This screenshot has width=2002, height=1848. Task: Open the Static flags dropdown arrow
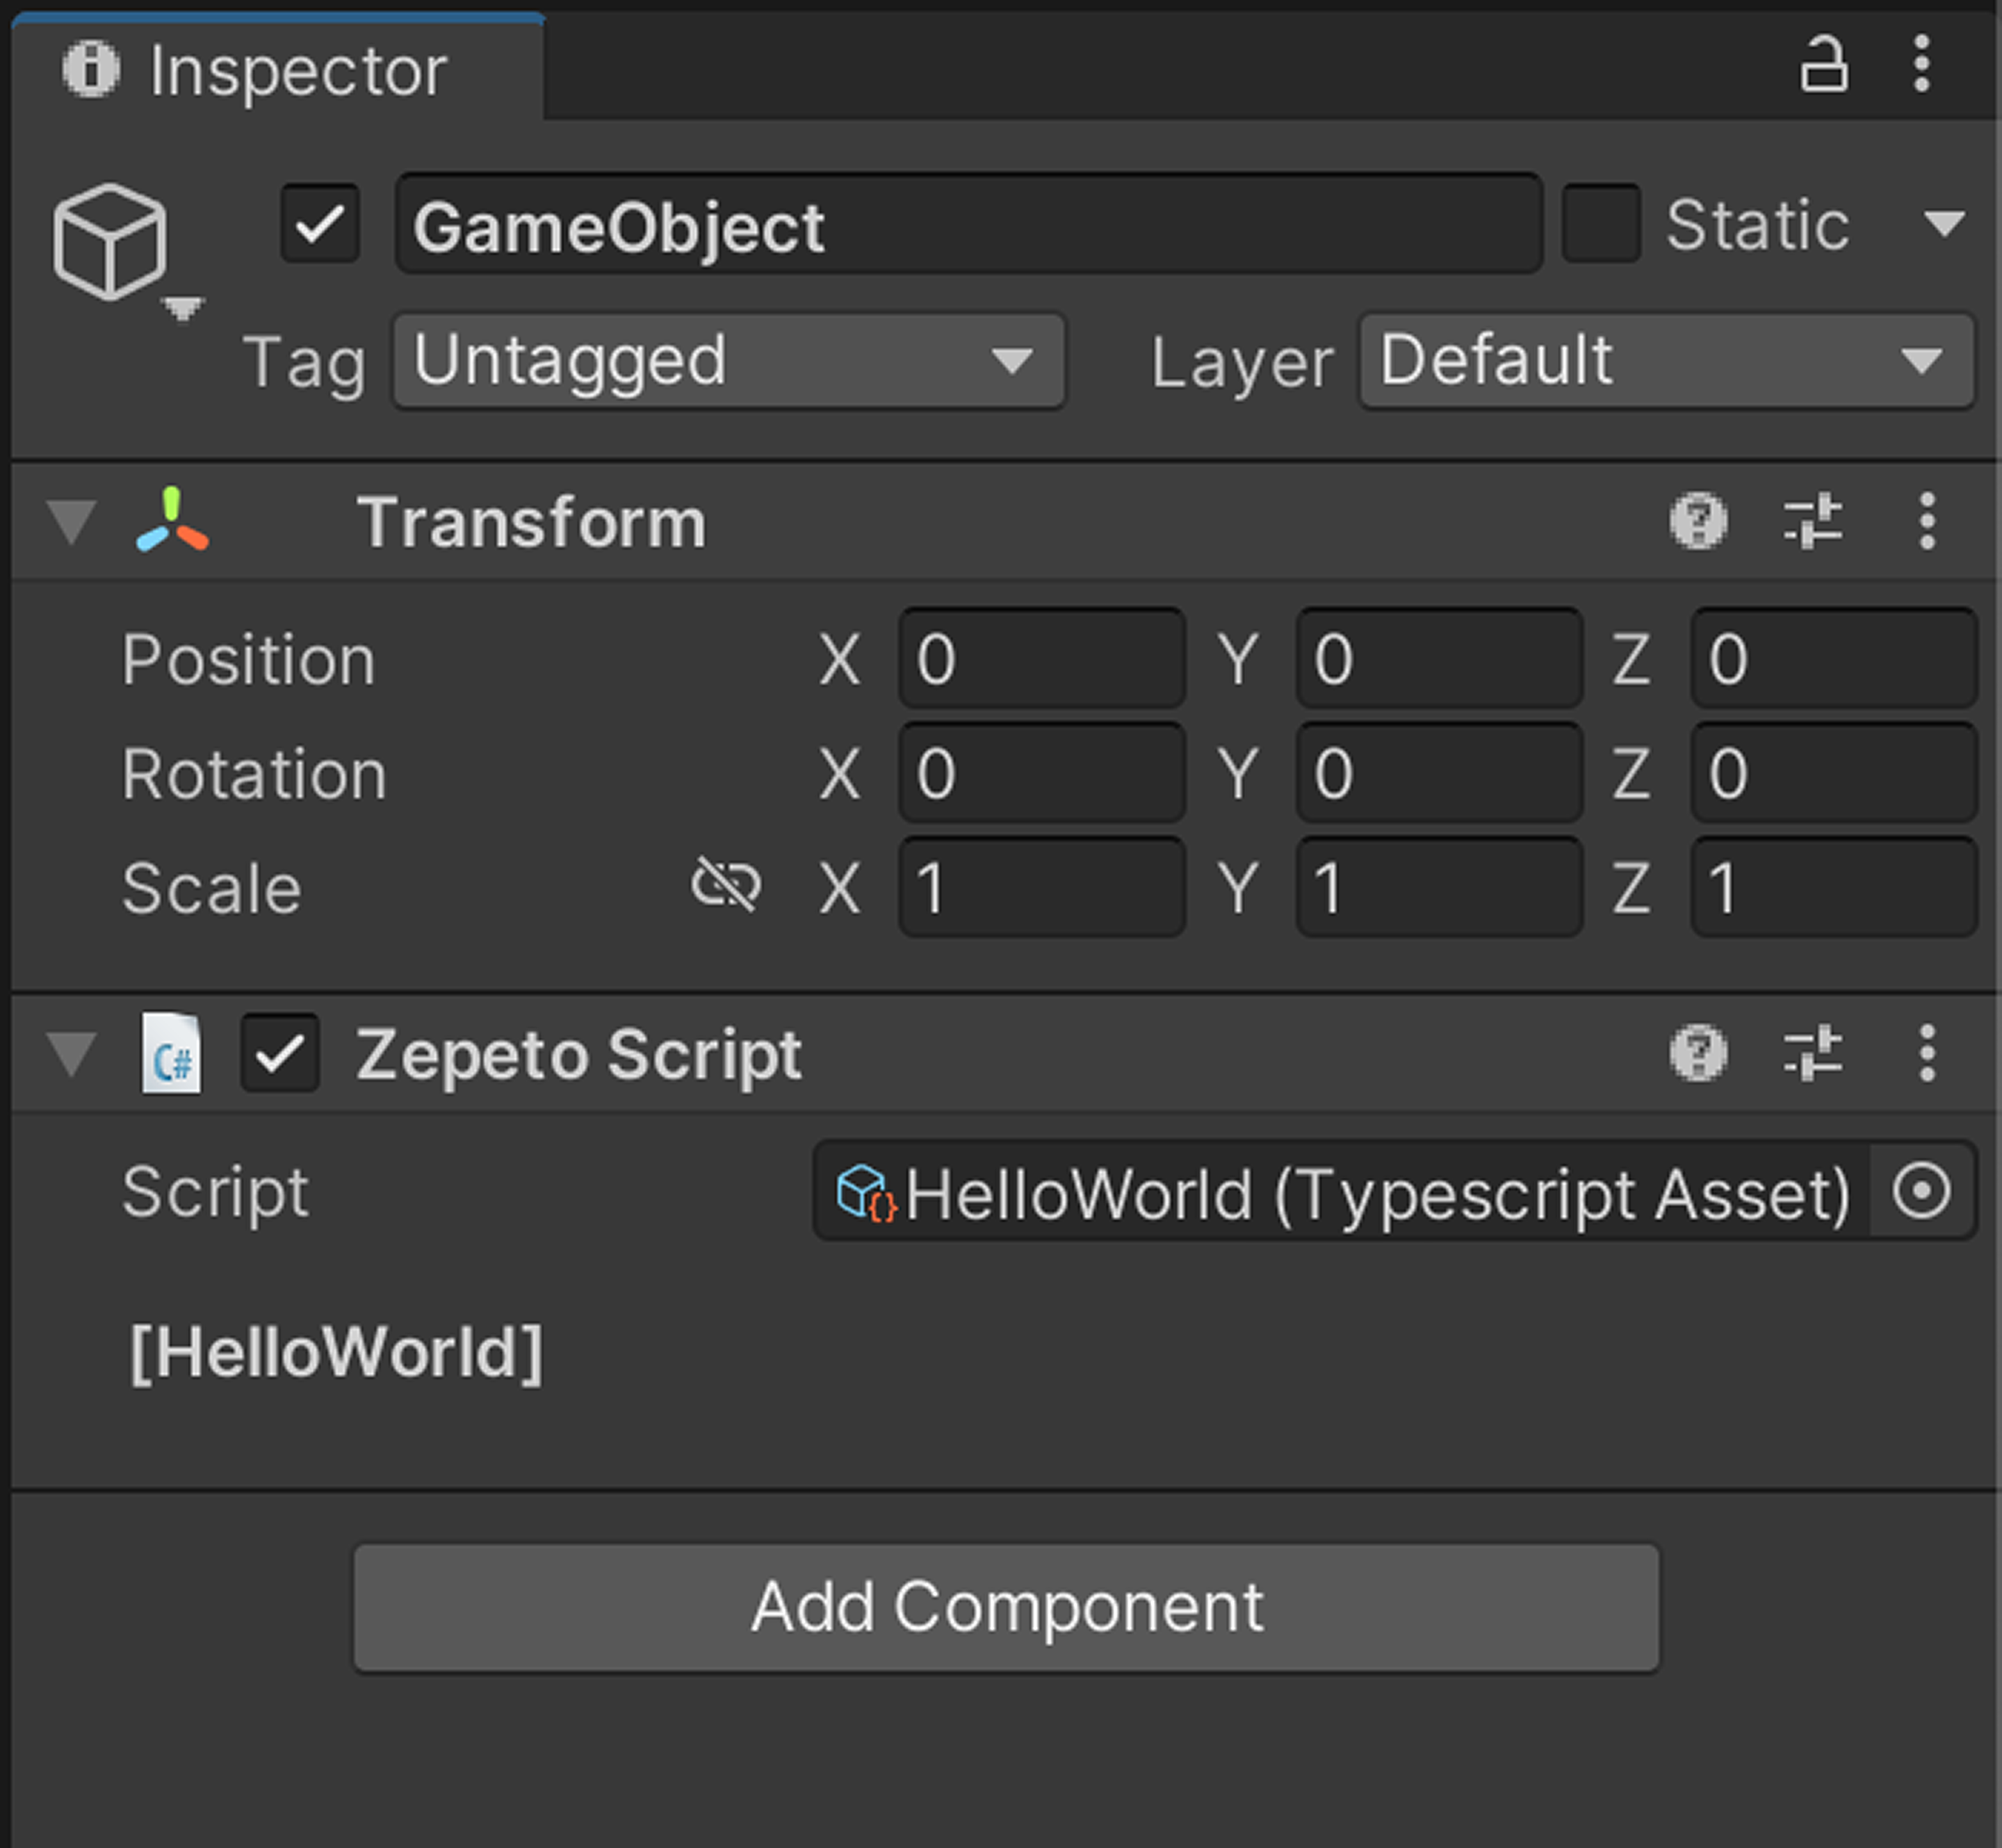(x=1943, y=224)
